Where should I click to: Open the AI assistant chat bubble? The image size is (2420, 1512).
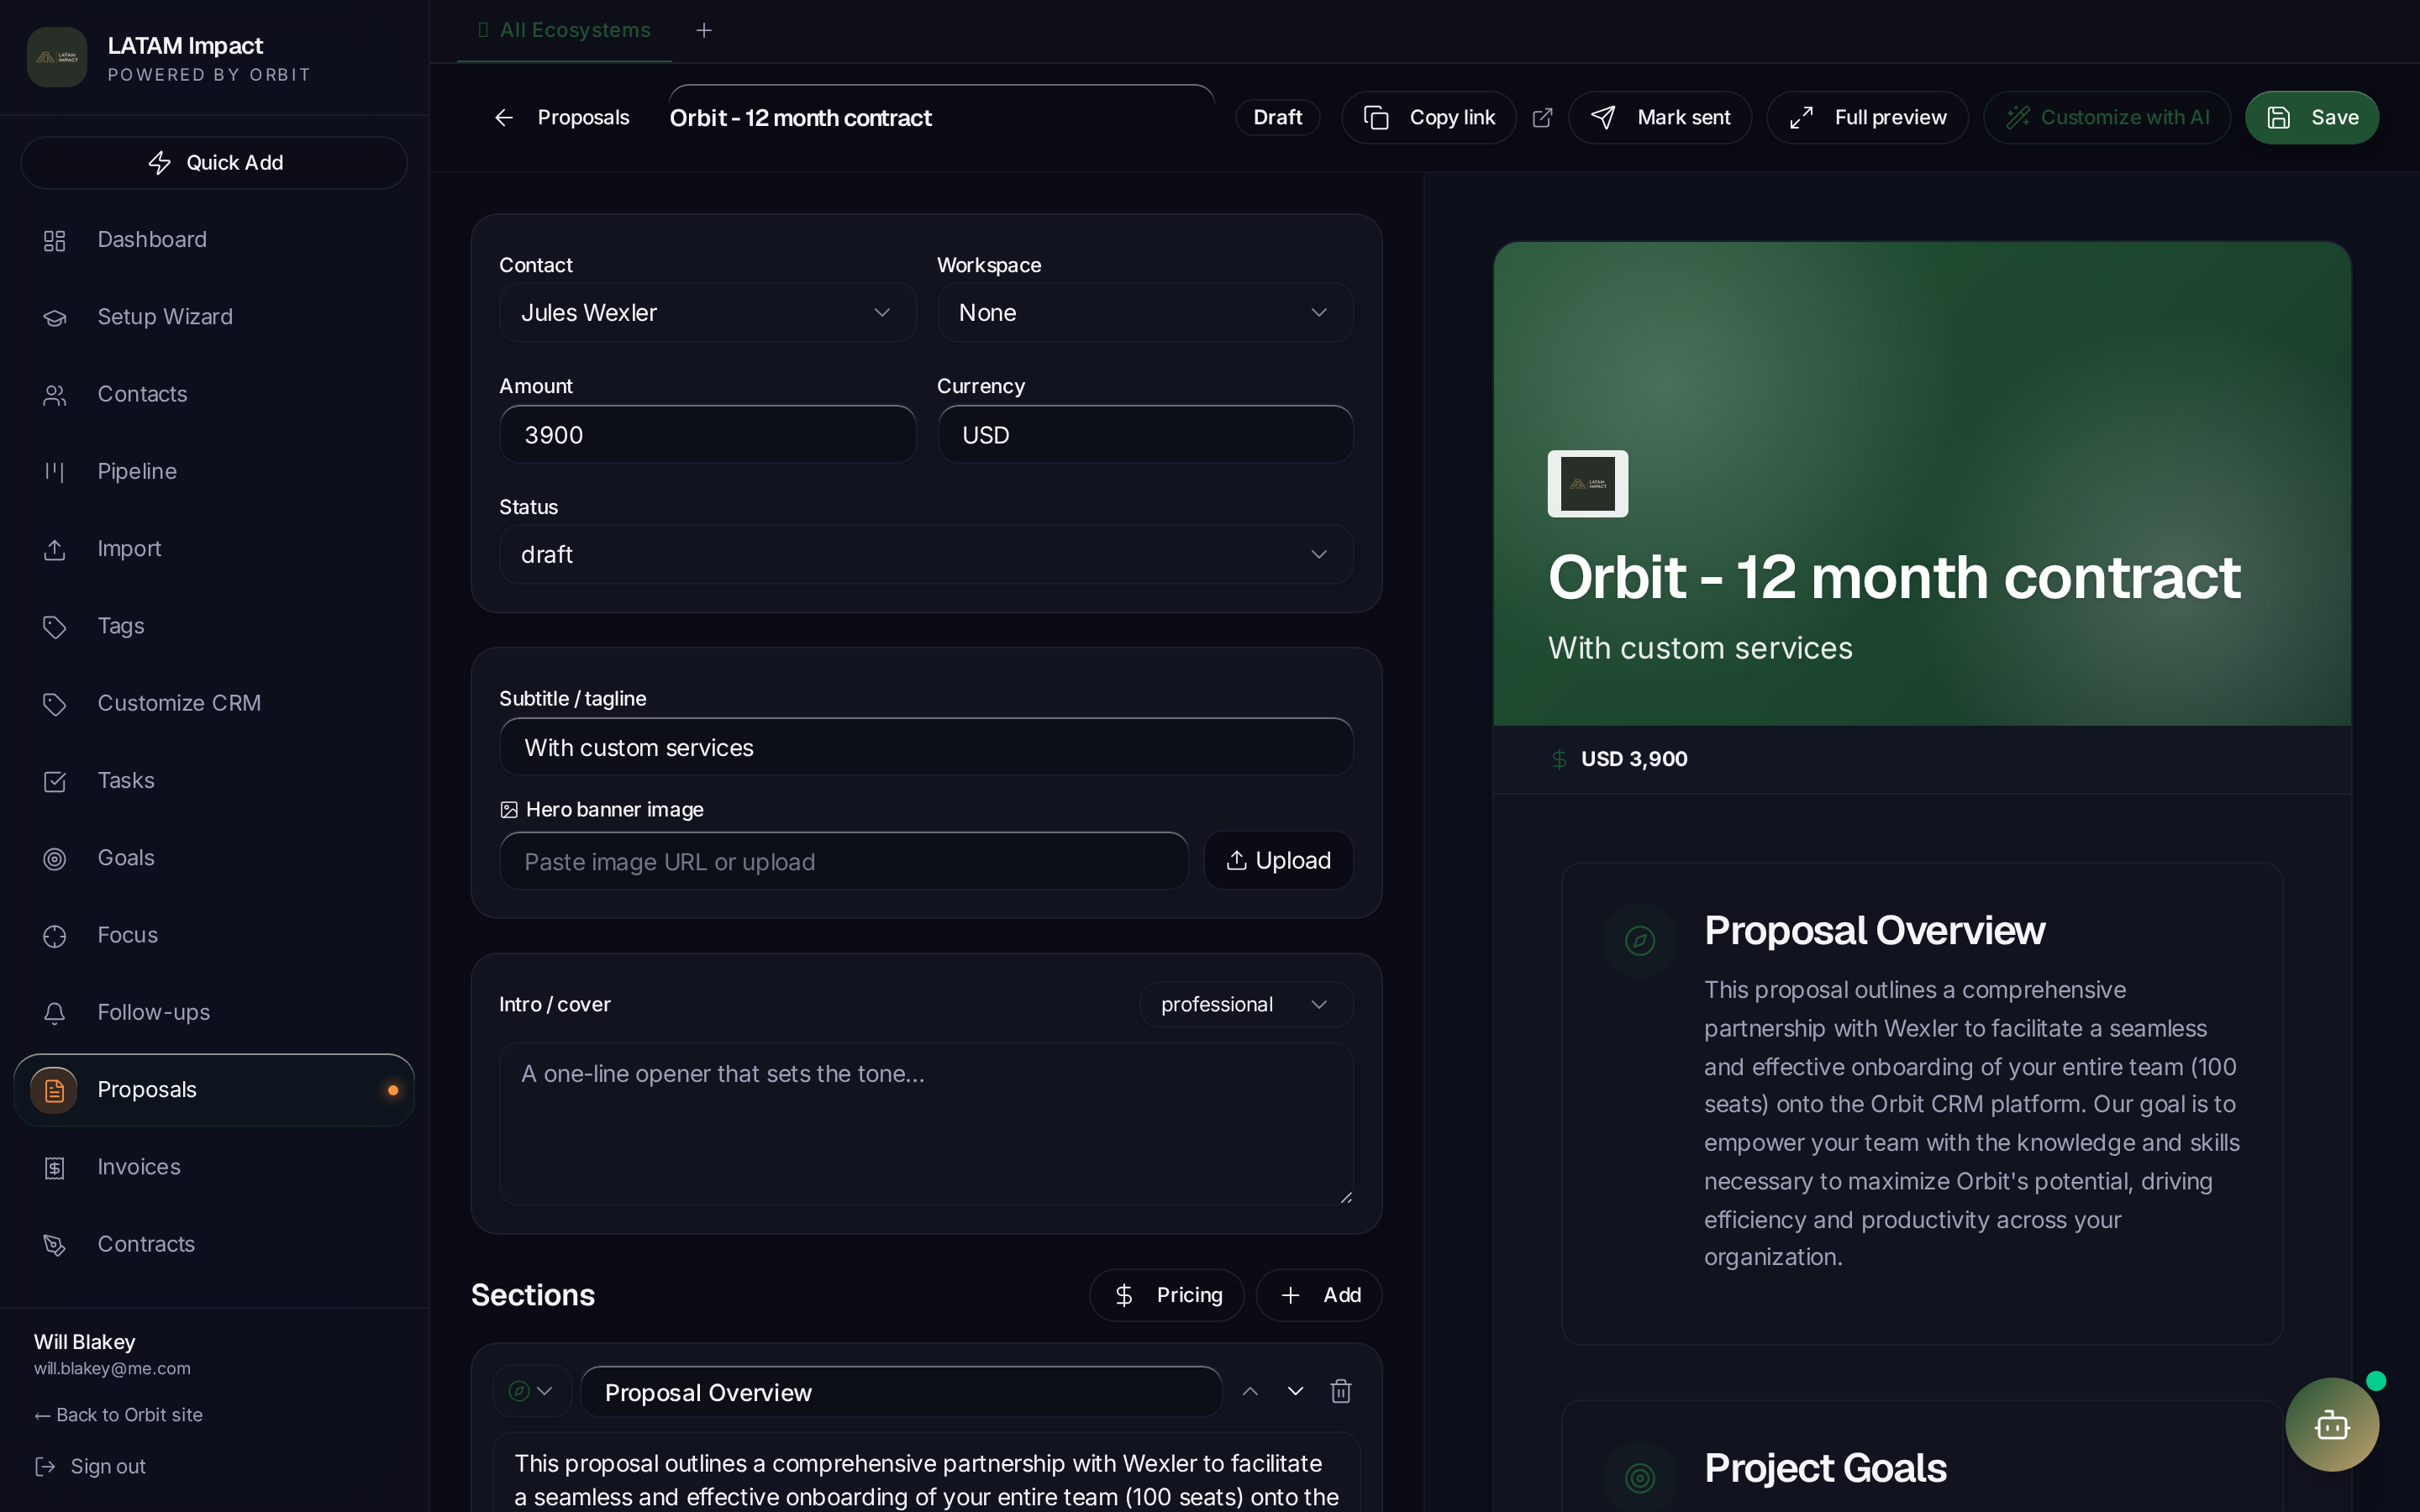pyautogui.click(x=2332, y=1424)
